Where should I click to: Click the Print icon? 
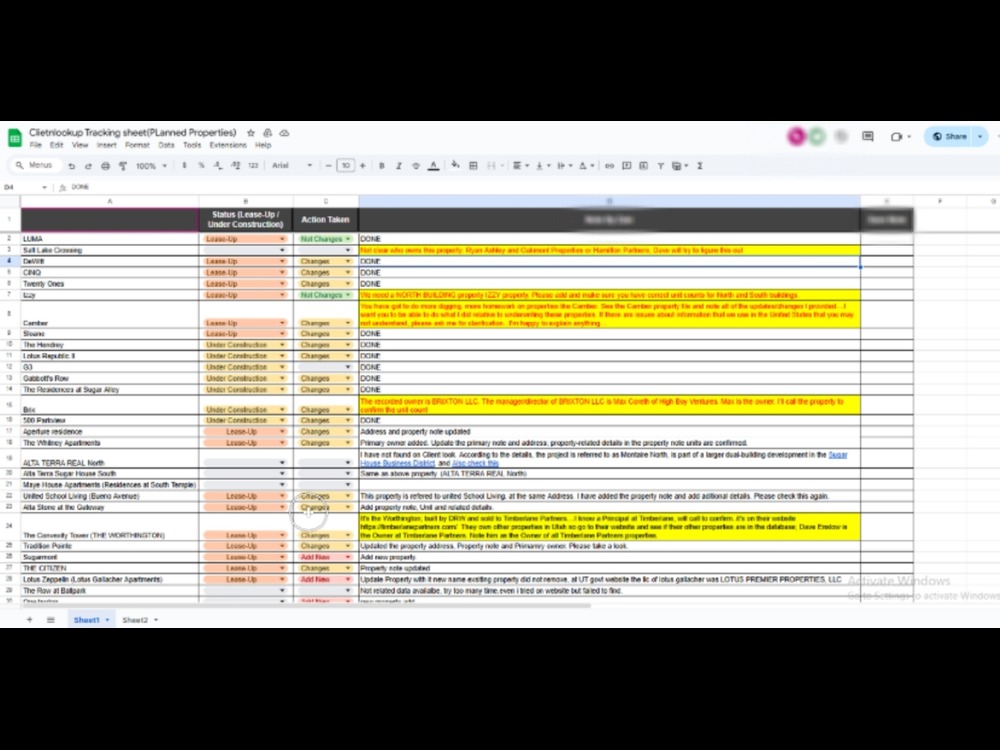tap(105, 166)
